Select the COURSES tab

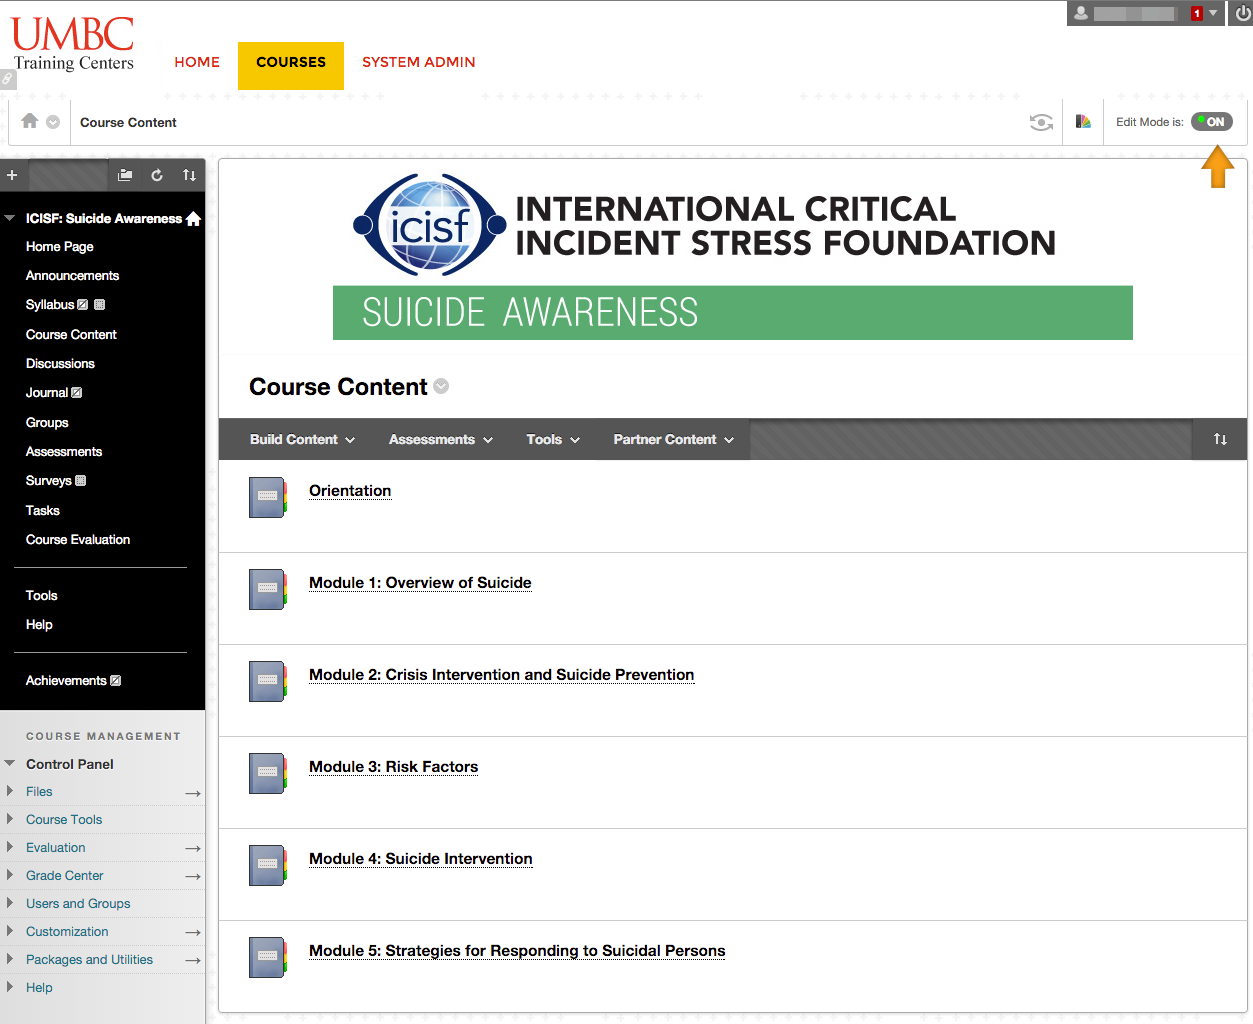(x=291, y=66)
